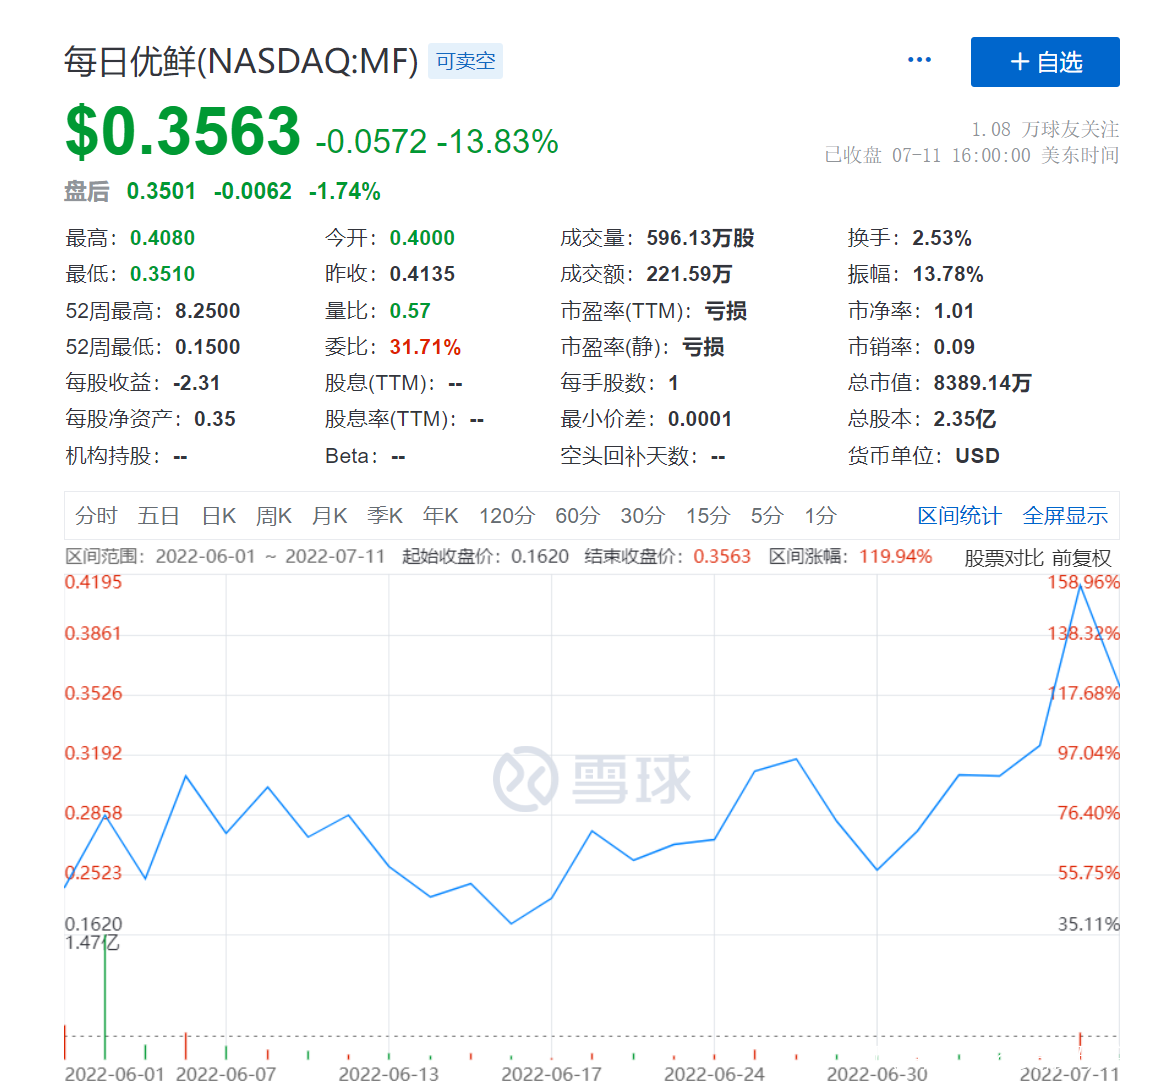Image resolution: width=1174 pixels, height=1088 pixels.
Task: Open the 5分 interval chart
Action: (x=767, y=515)
